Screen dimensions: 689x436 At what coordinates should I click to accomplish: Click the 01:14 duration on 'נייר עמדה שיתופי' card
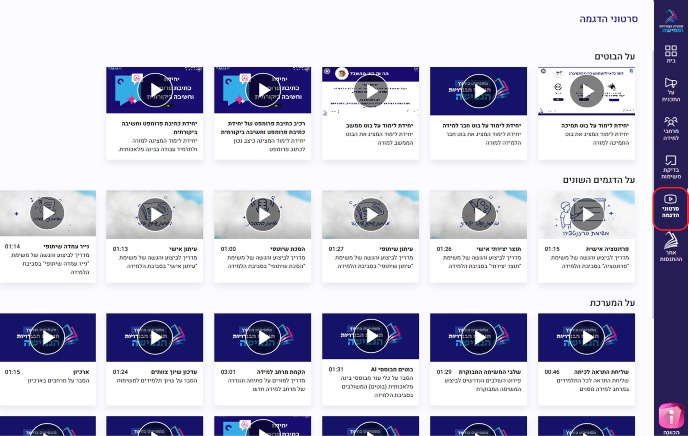click(x=12, y=247)
